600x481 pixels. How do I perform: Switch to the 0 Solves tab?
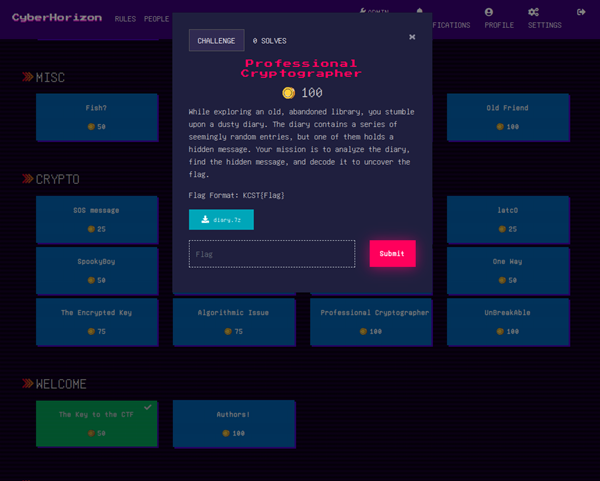[x=269, y=41]
